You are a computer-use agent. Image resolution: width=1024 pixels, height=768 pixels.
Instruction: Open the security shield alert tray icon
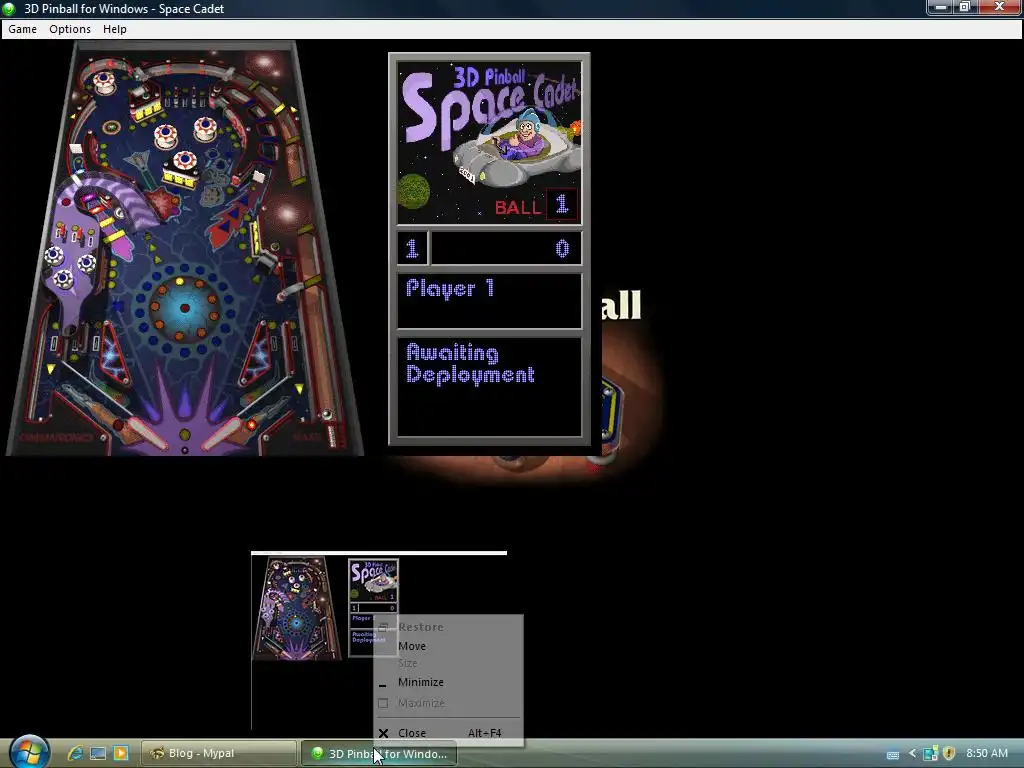(x=949, y=754)
